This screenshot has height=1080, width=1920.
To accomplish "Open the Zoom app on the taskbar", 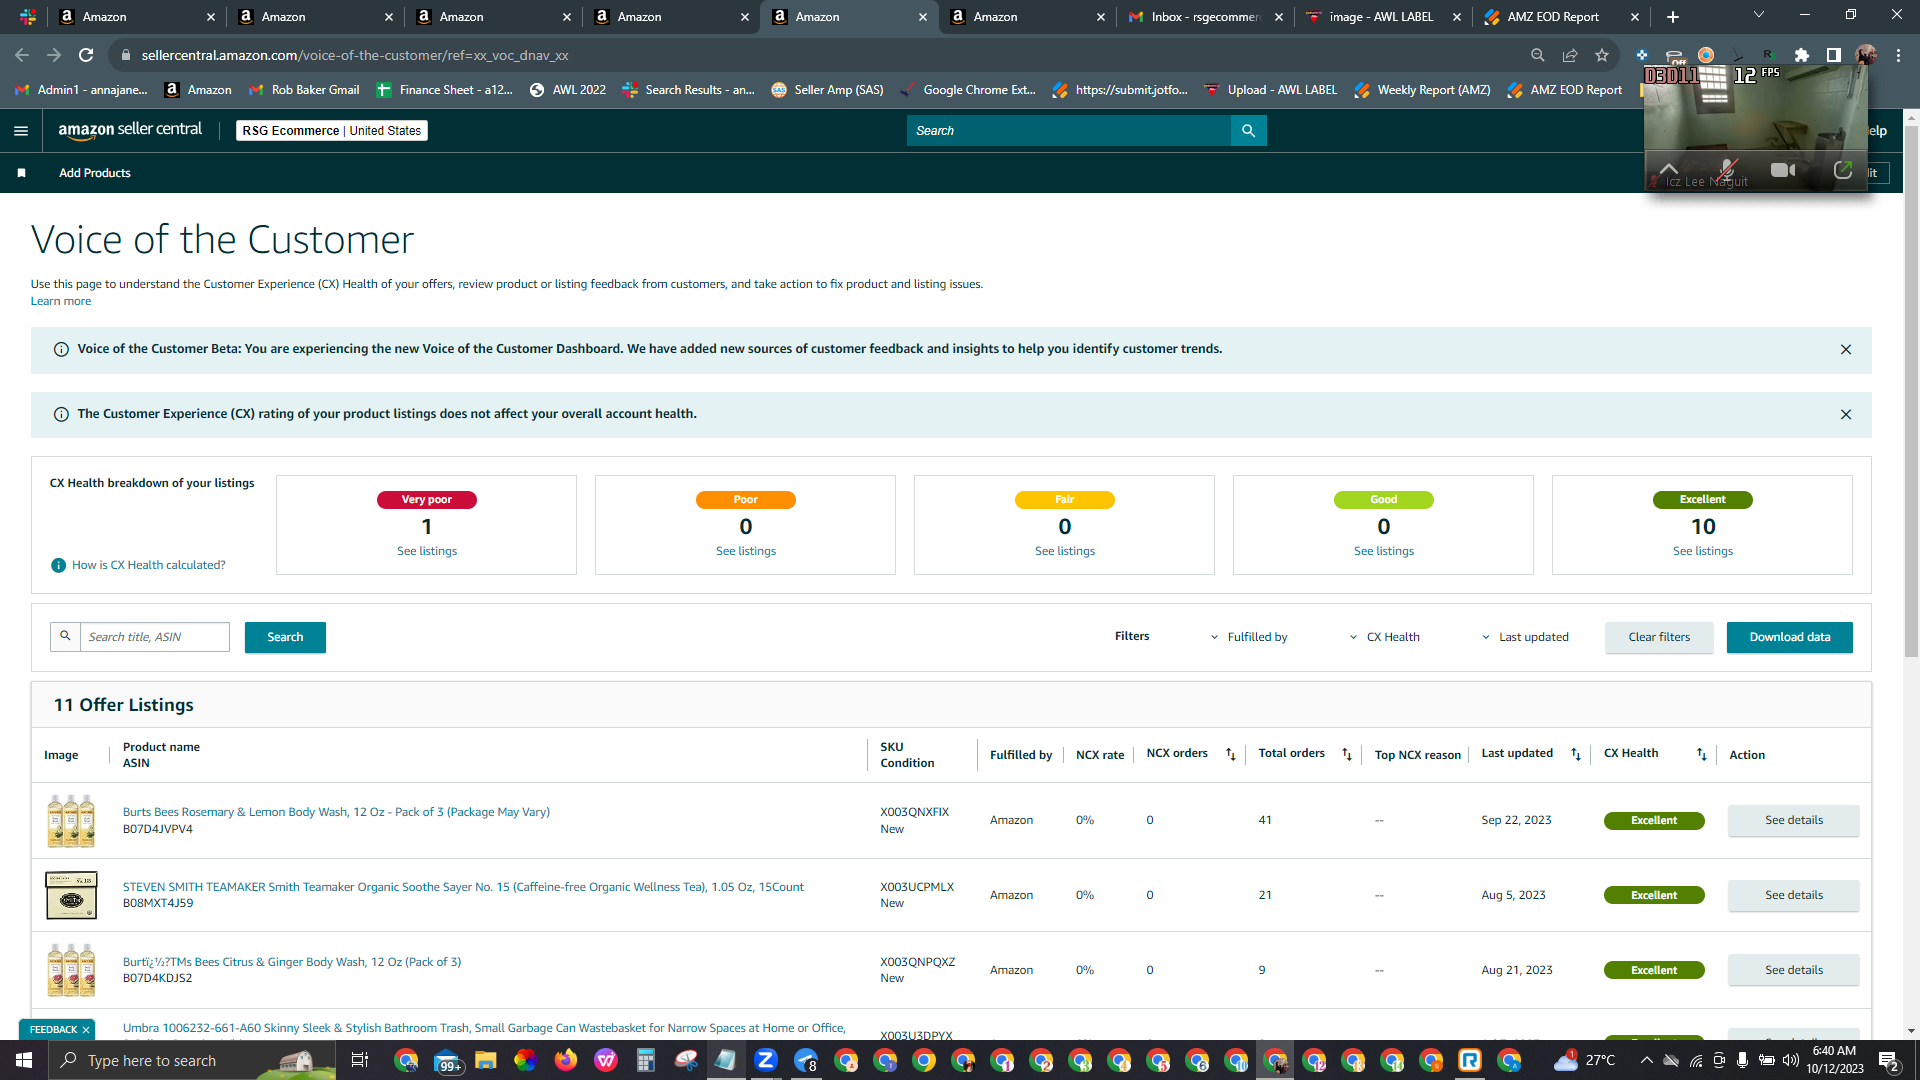I will click(766, 1060).
